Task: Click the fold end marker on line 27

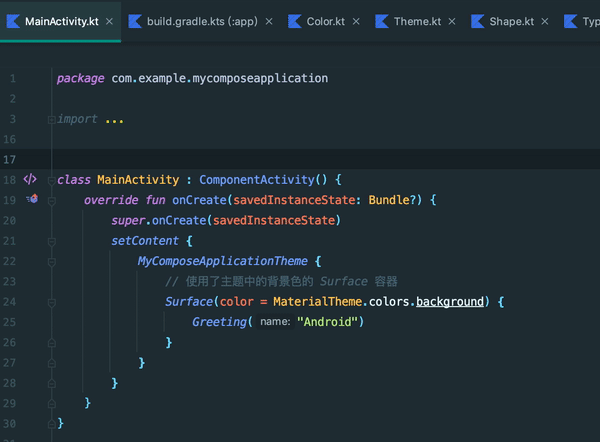Action: click(51, 363)
